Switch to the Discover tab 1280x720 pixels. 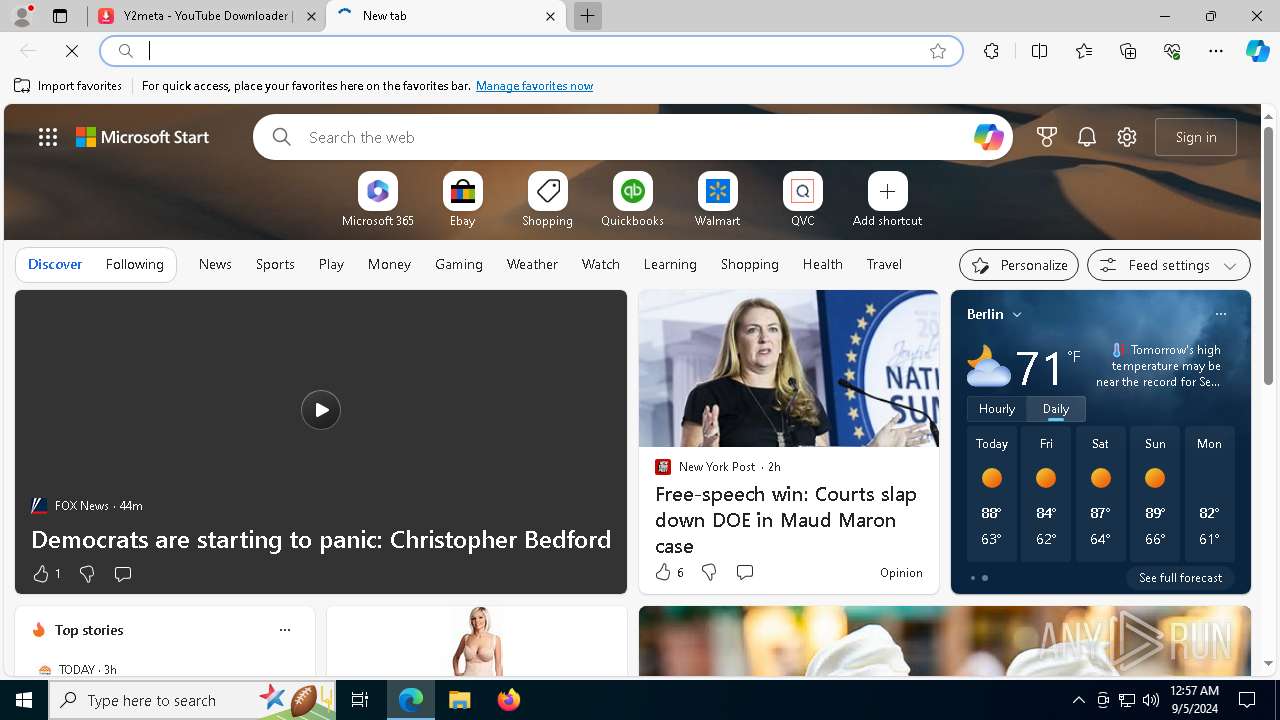[x=55, y=264]
